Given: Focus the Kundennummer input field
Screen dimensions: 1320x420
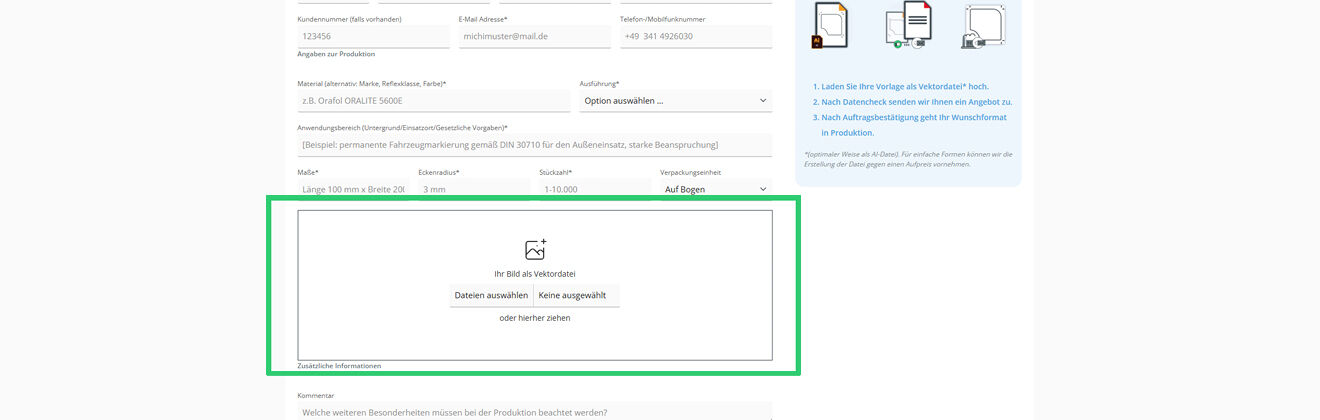Looking at the screenshot, I should (x=373, y=37).
